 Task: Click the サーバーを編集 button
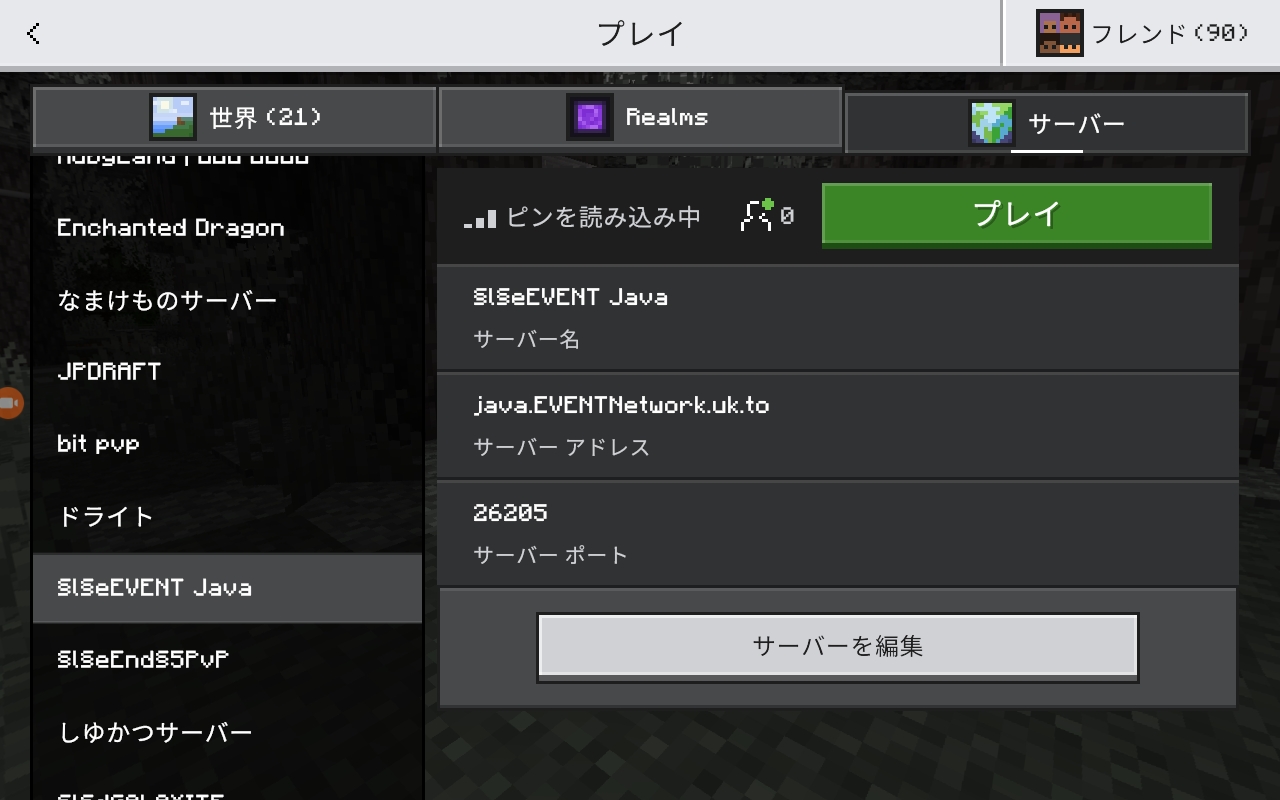click(x=838, y=647)
